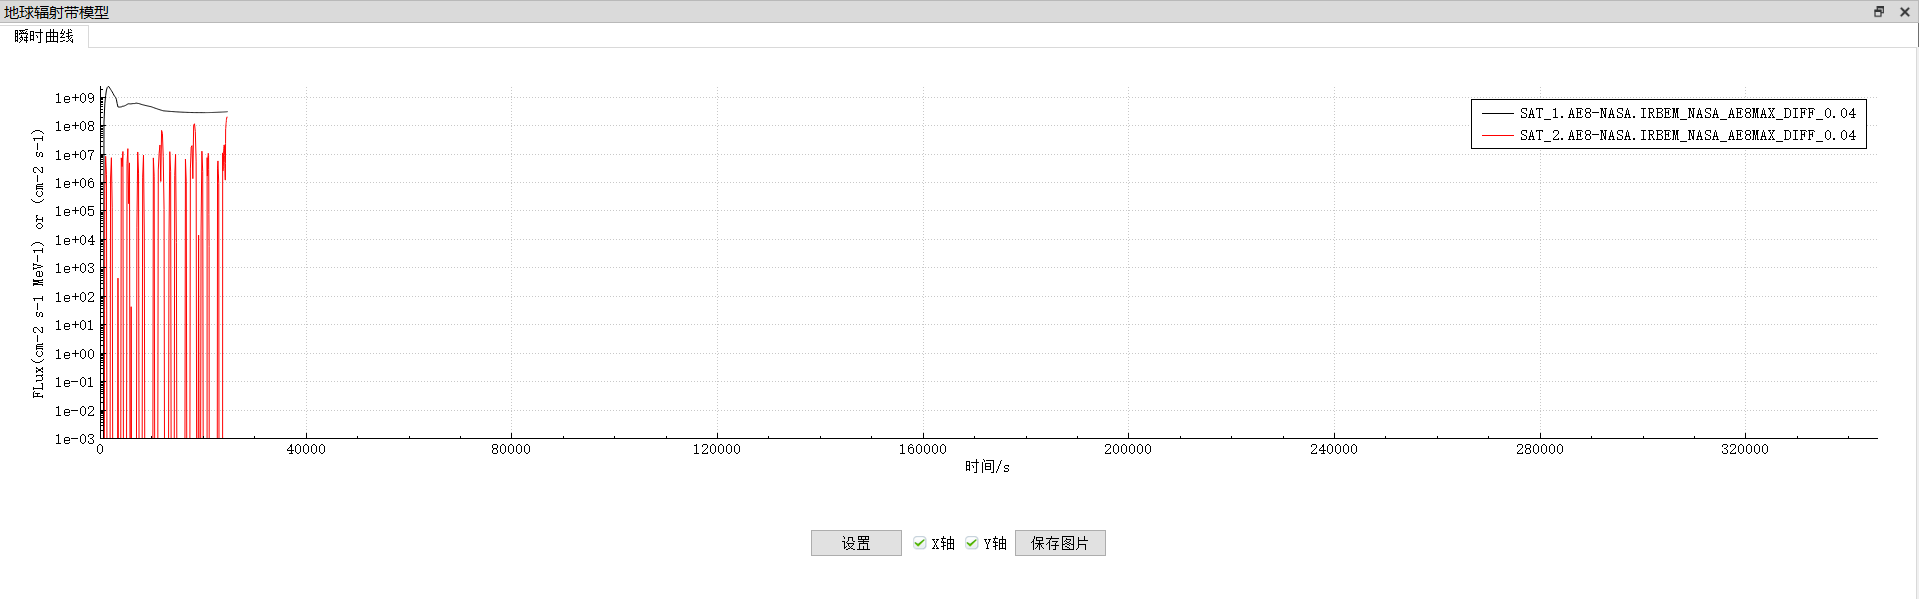Viewport: 1919px width, 599px height.
Task: Click the 1e+00 y-axis tick label
Action: click(75, 354)
